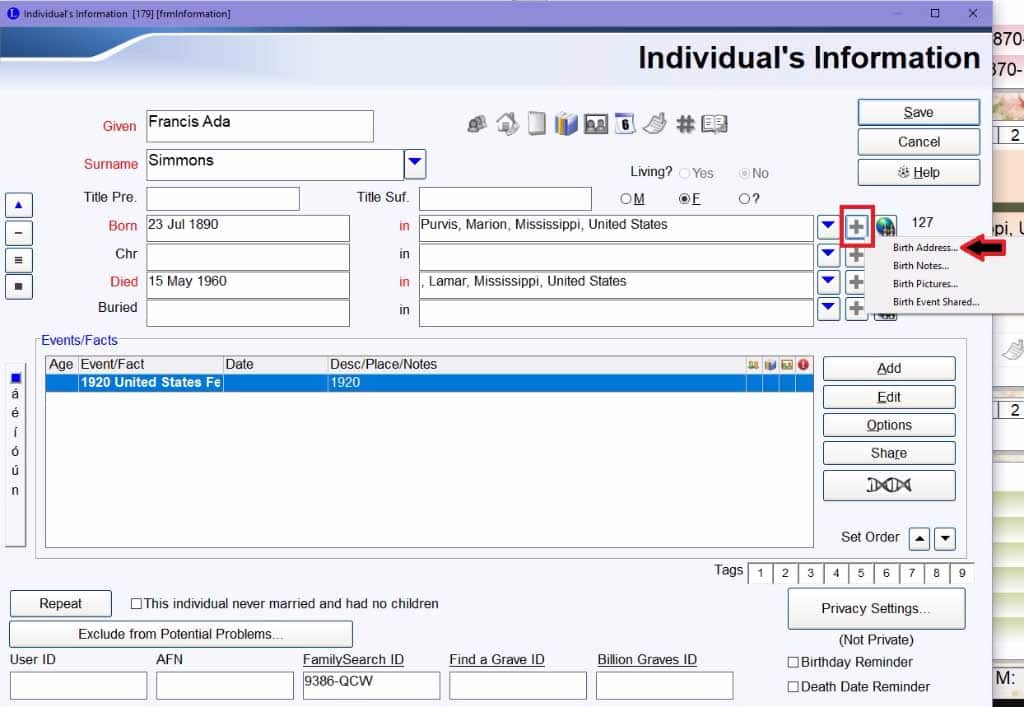Click the plus button on the Born row
The height and width of the screenshot is (707, 1024).
[856, 227]
